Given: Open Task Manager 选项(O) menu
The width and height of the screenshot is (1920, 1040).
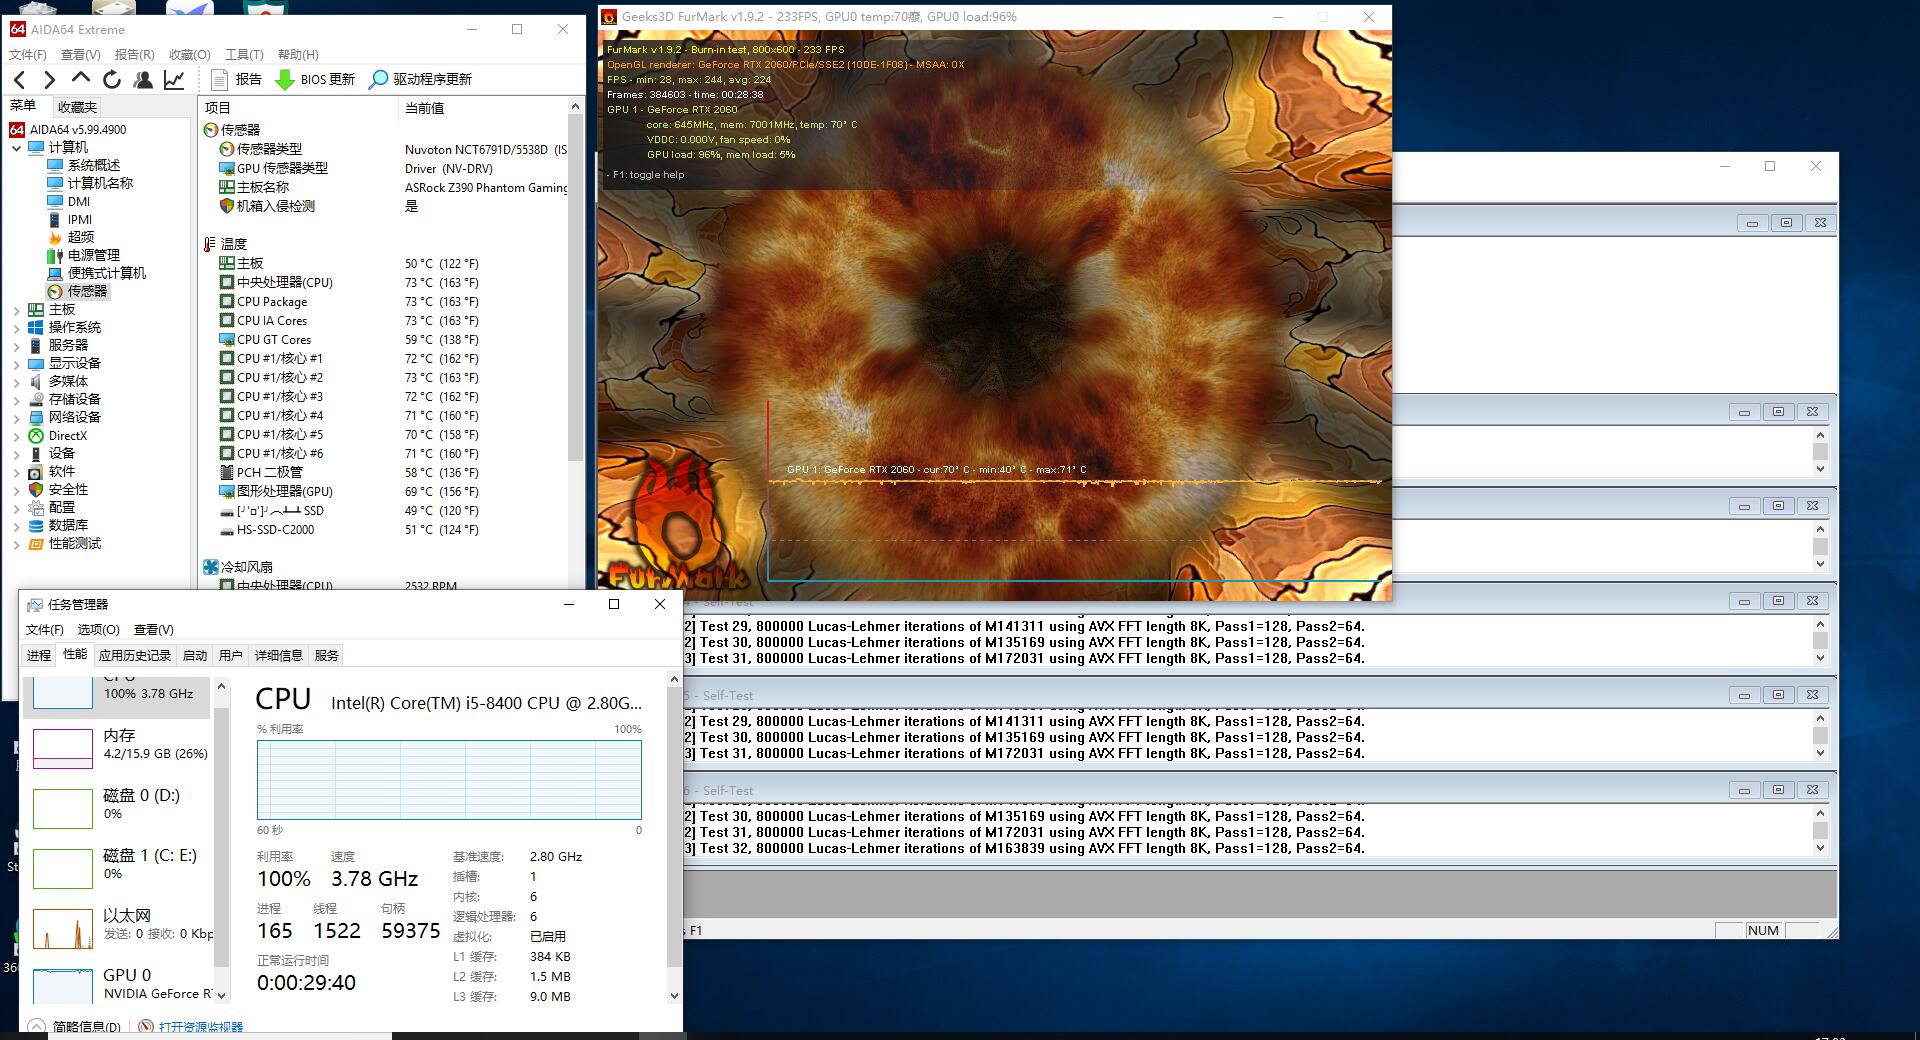Looking at the screenshot, I should tap(99, 629).
